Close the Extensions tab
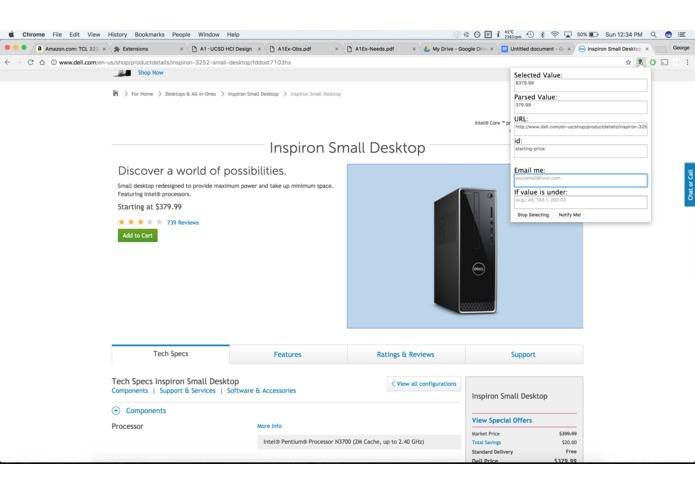The image size is (695, 494). tap(181, 49)
